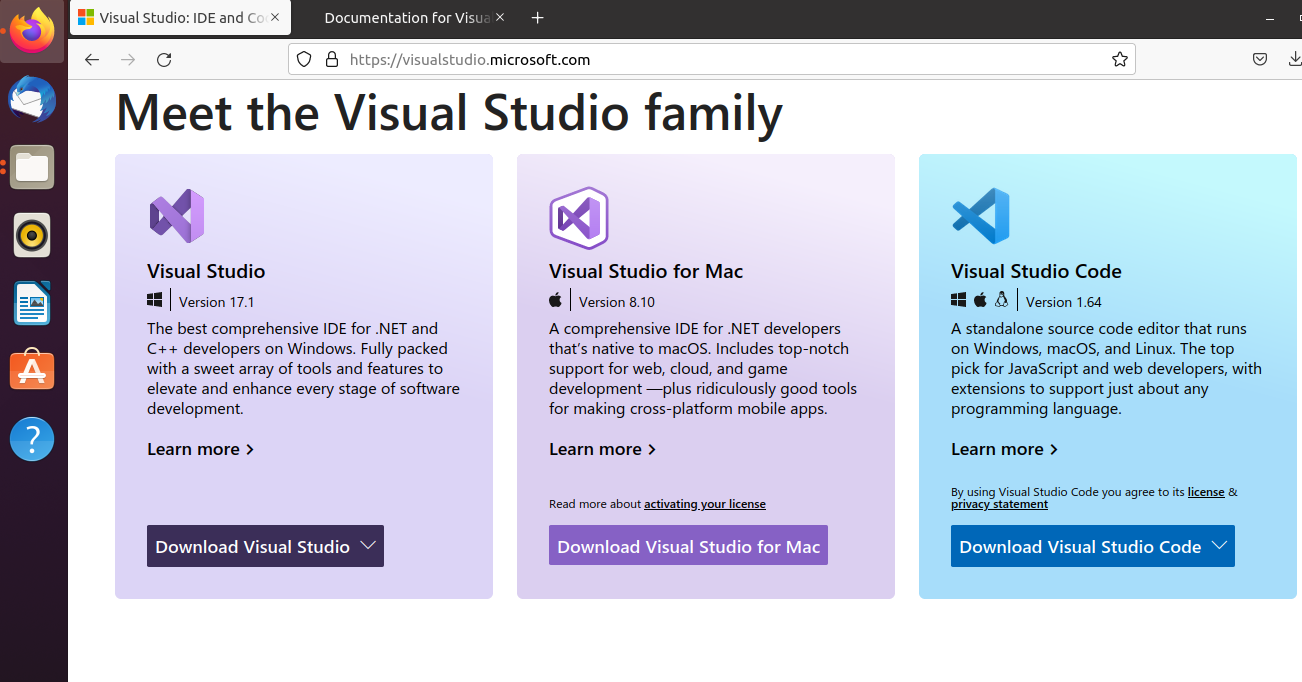Switch to Documentation for Visual Studio tab
Viewport: 1302px width, 682px height.
click(x=405, y=18)
